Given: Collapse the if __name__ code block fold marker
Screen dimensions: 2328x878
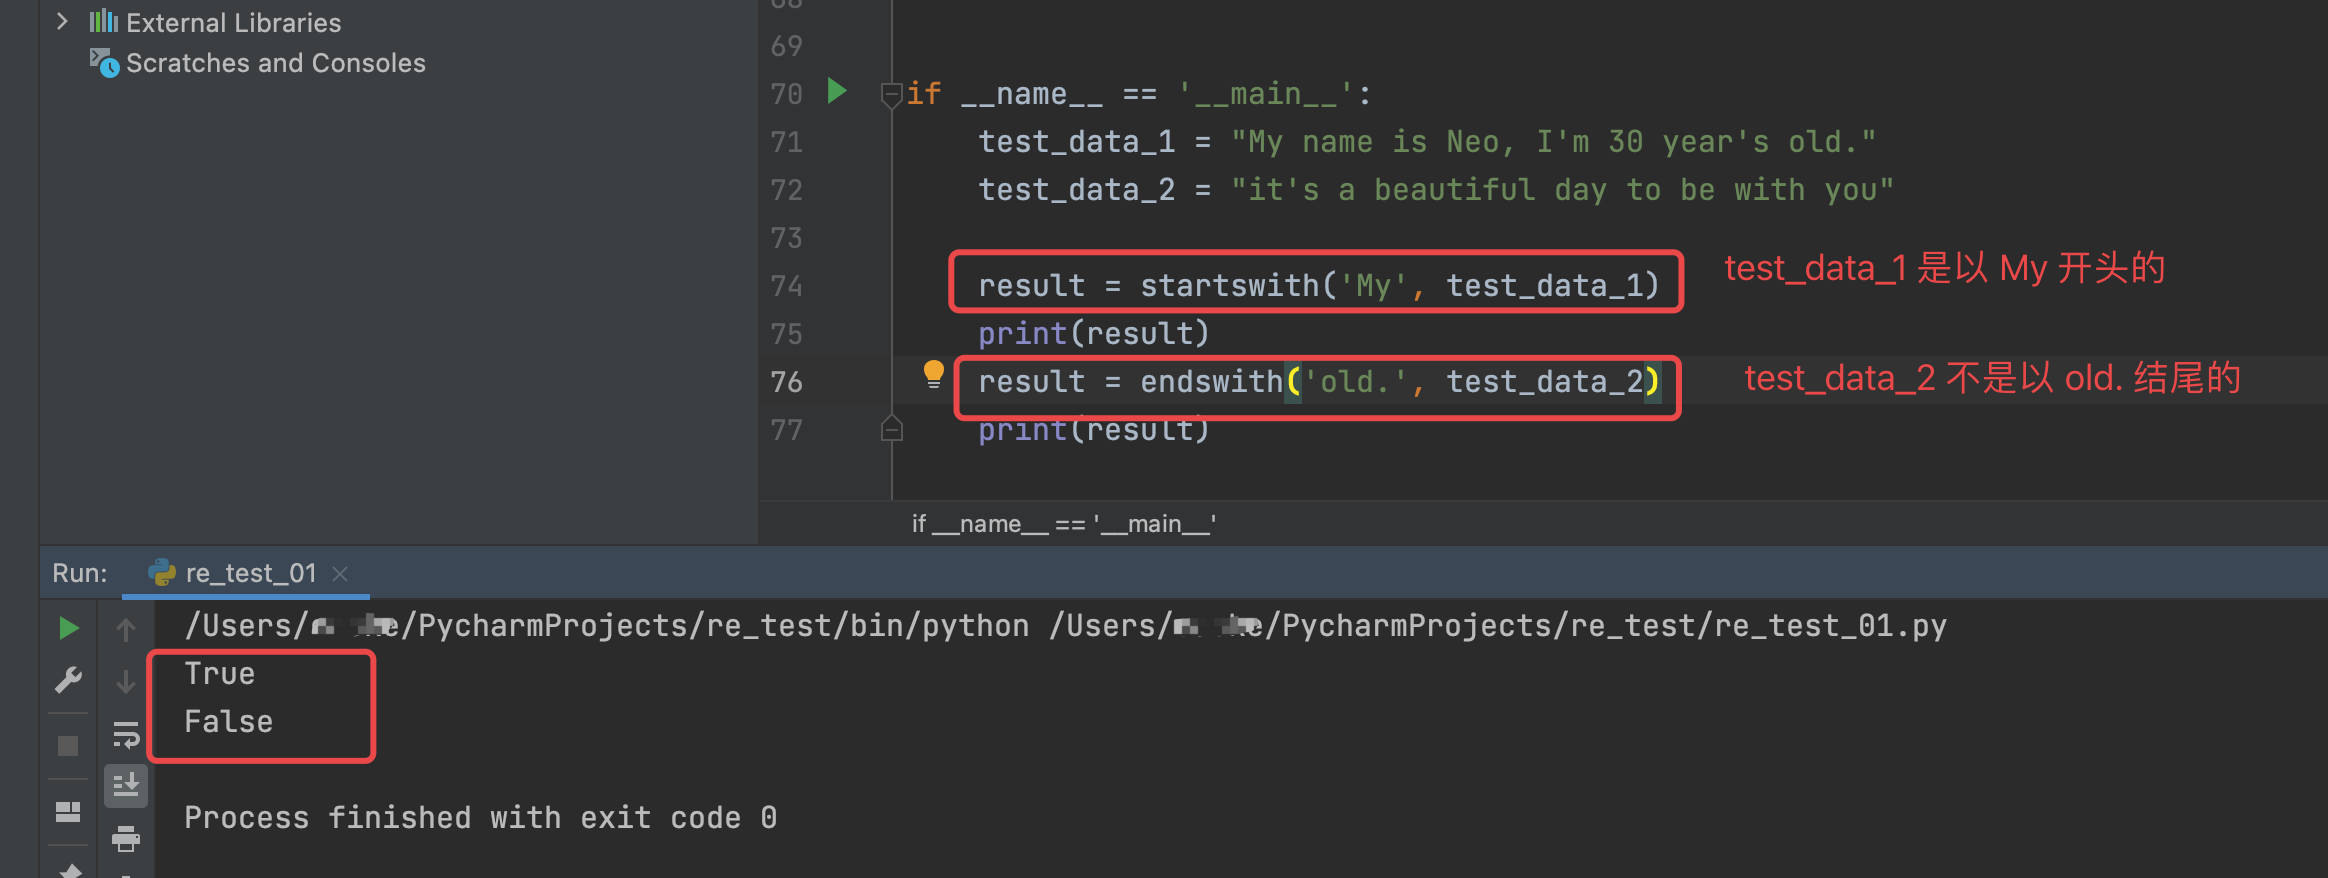Looking at the screenshot, I should point(891,95).
